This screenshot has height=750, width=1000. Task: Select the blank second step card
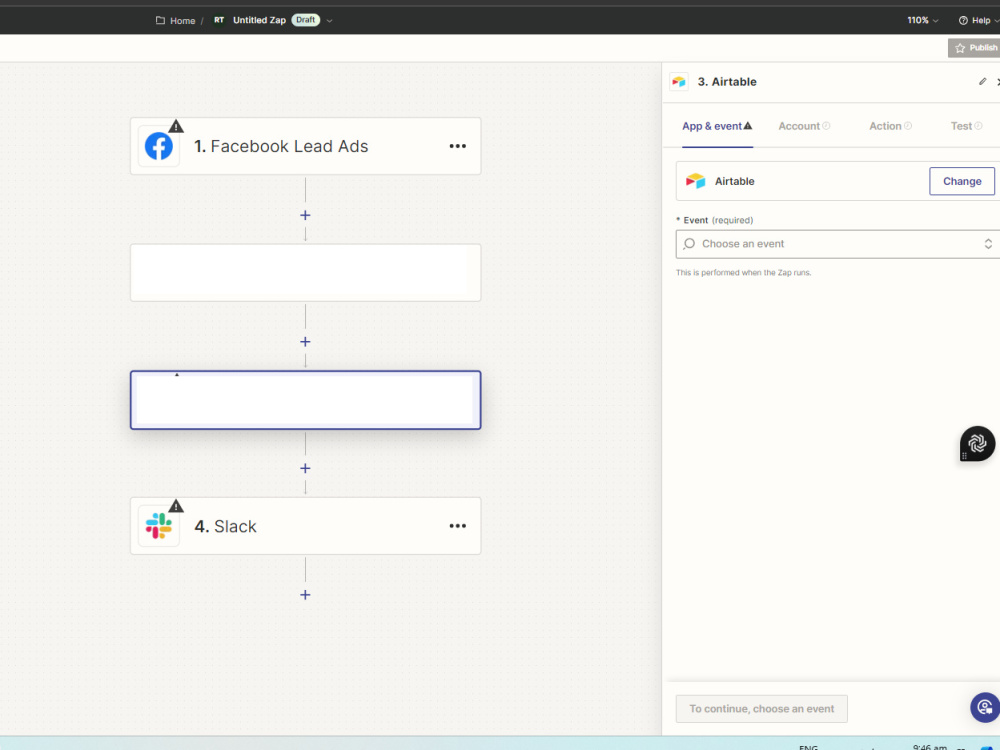(x=305, y=272)
